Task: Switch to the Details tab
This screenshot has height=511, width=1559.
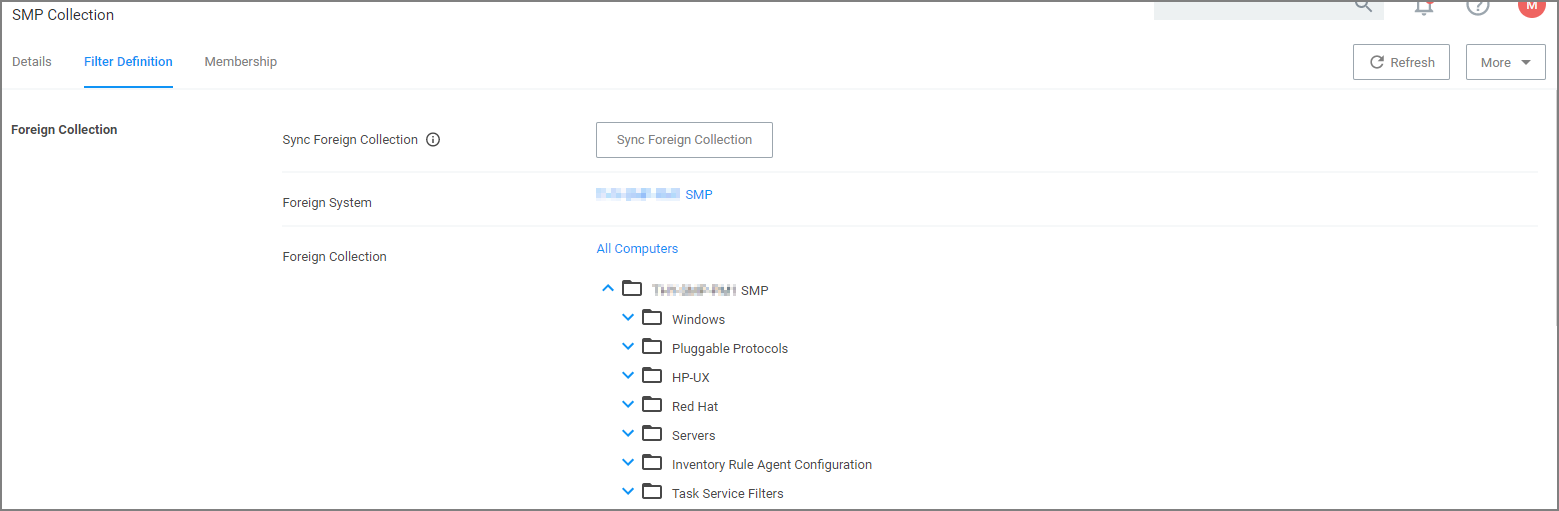Action: tap(32, 62)
